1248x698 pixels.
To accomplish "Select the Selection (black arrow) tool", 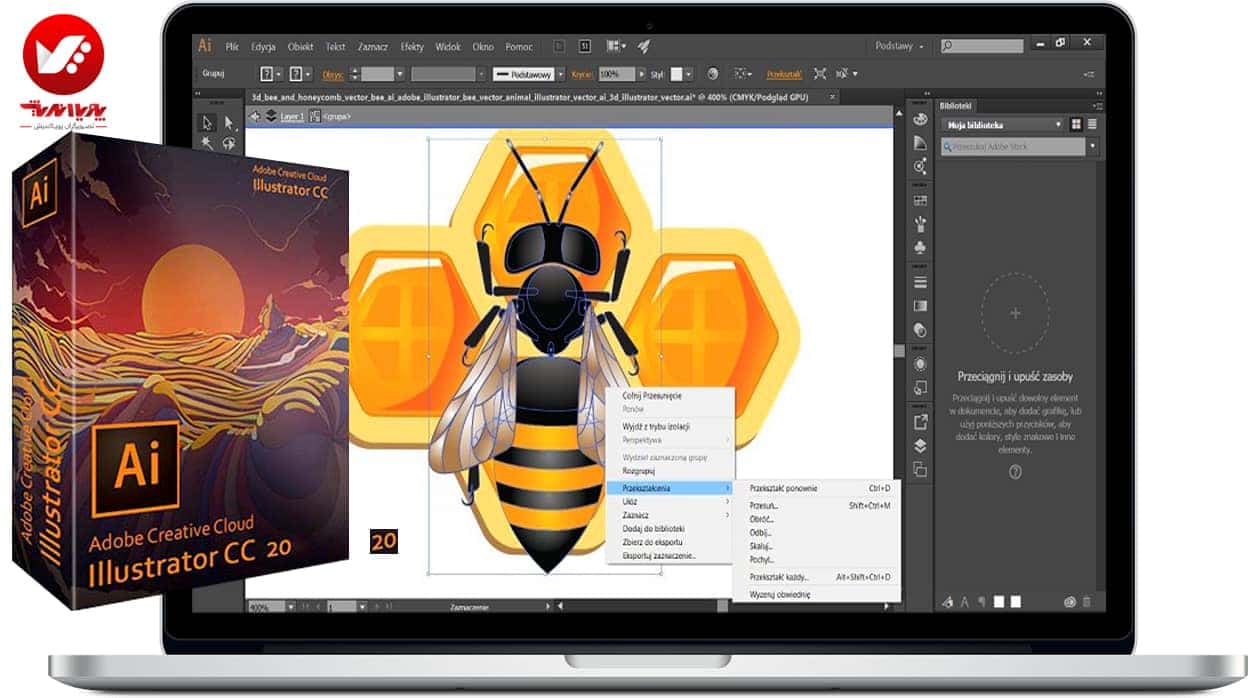I will pyautogui.click(x=207, y=123).
